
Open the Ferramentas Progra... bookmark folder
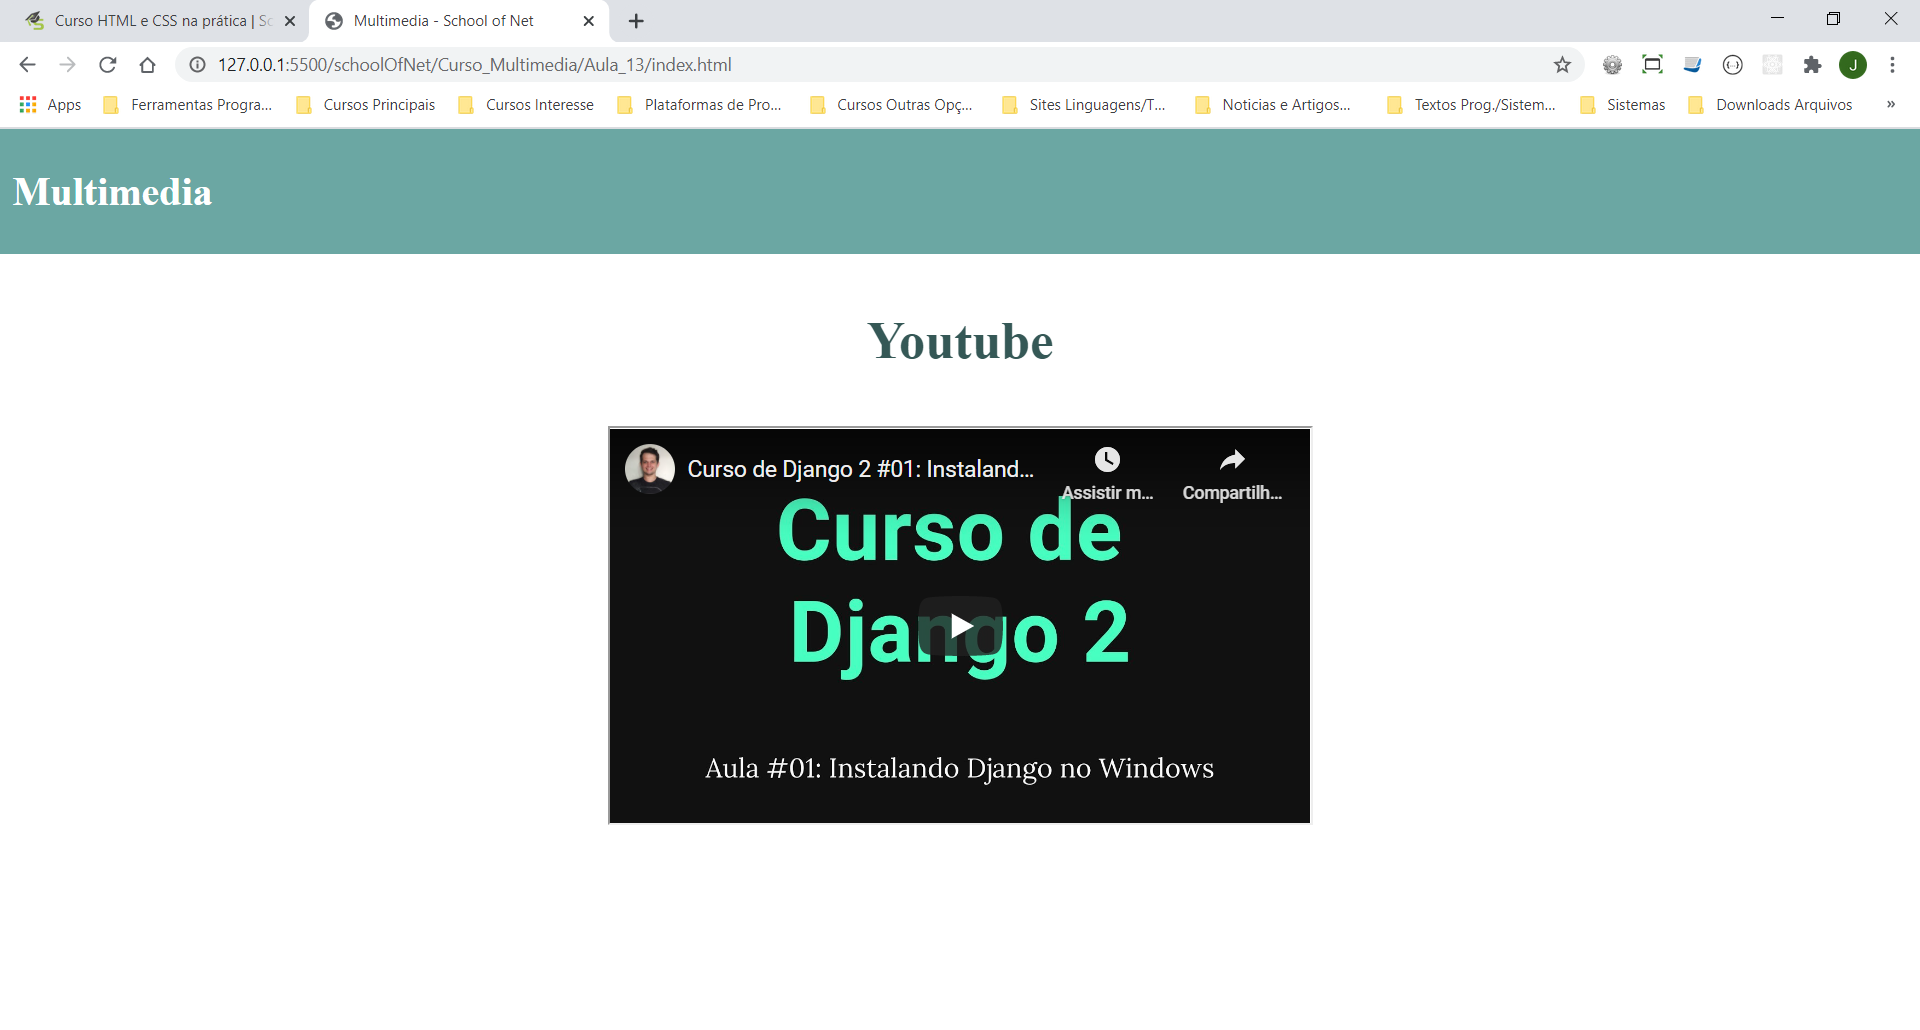click(x=188, y=105)
